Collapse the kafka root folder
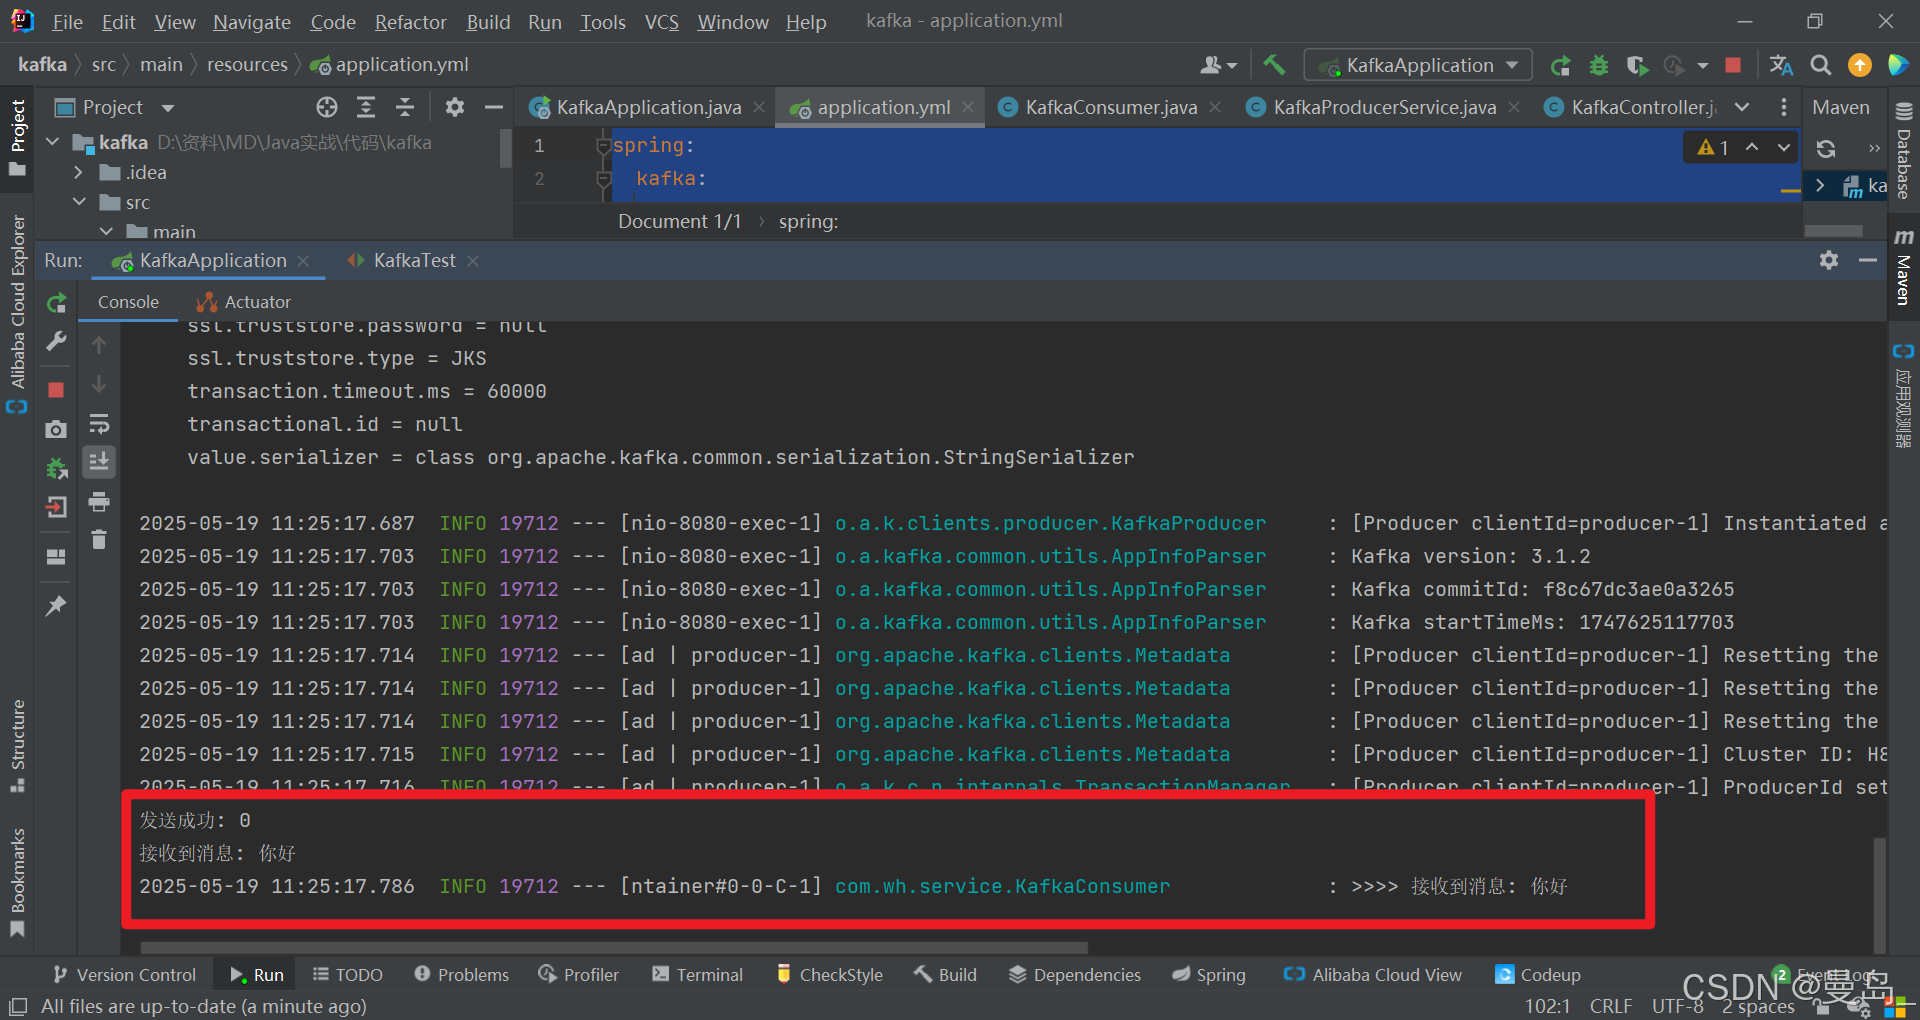This screenshot has height=1020, width=1920. click(53, 142)
